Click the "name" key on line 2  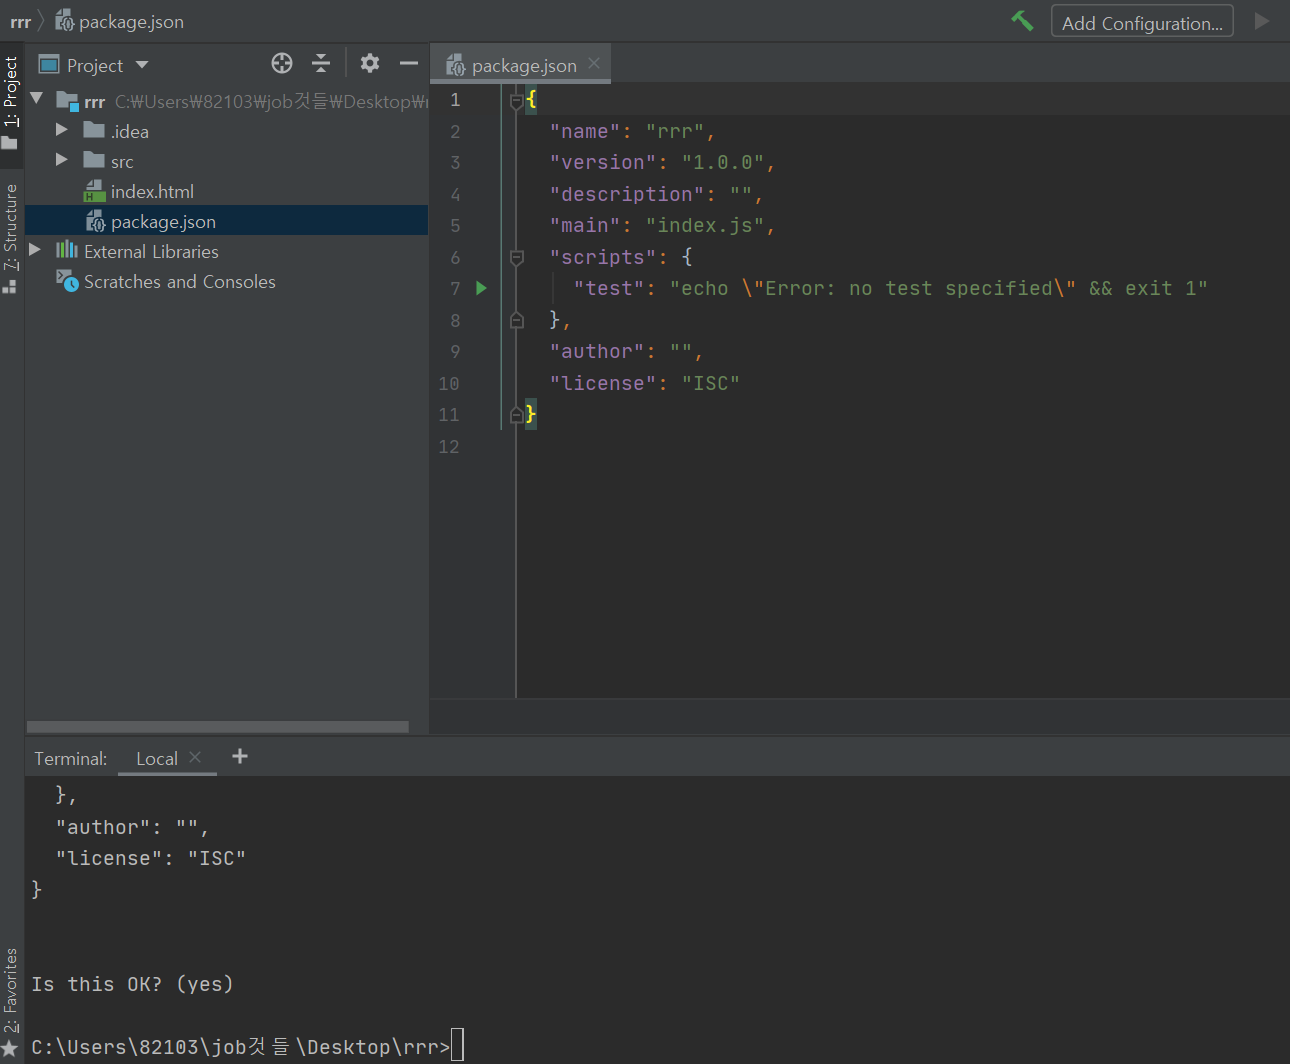coord(585,131)
